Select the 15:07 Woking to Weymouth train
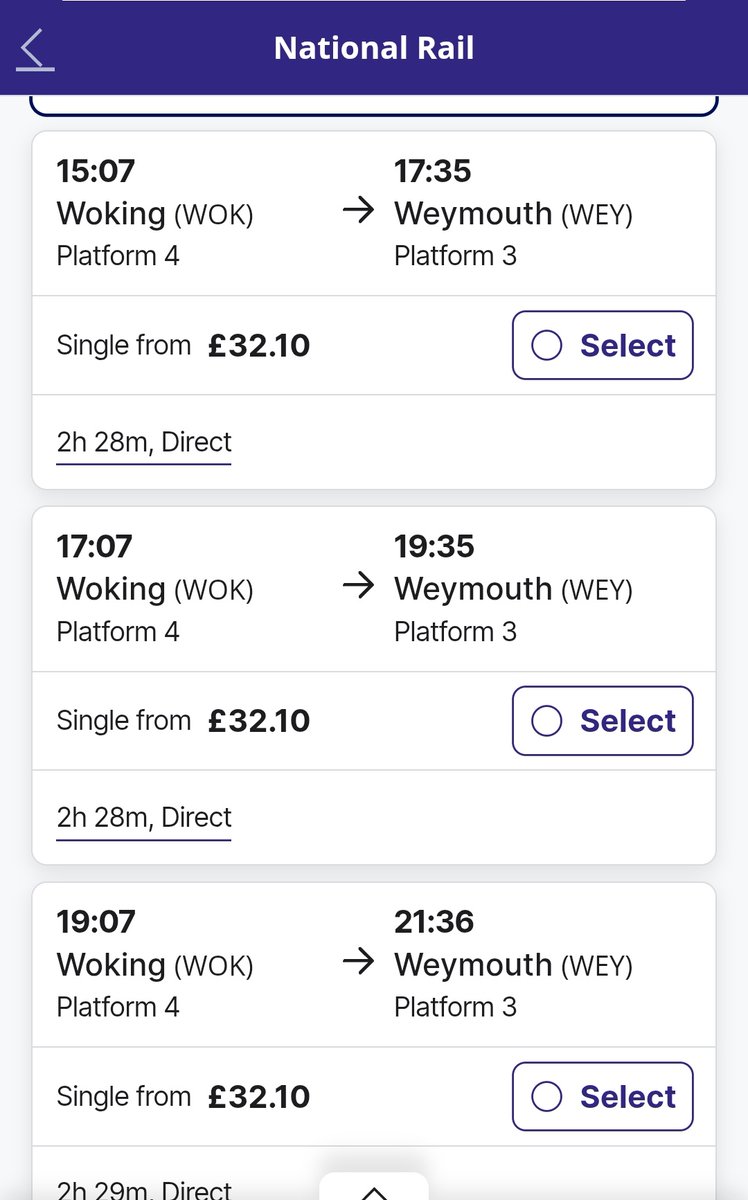Image resolution: width=748 pixels, height=1200 pixels. point(602,346)
